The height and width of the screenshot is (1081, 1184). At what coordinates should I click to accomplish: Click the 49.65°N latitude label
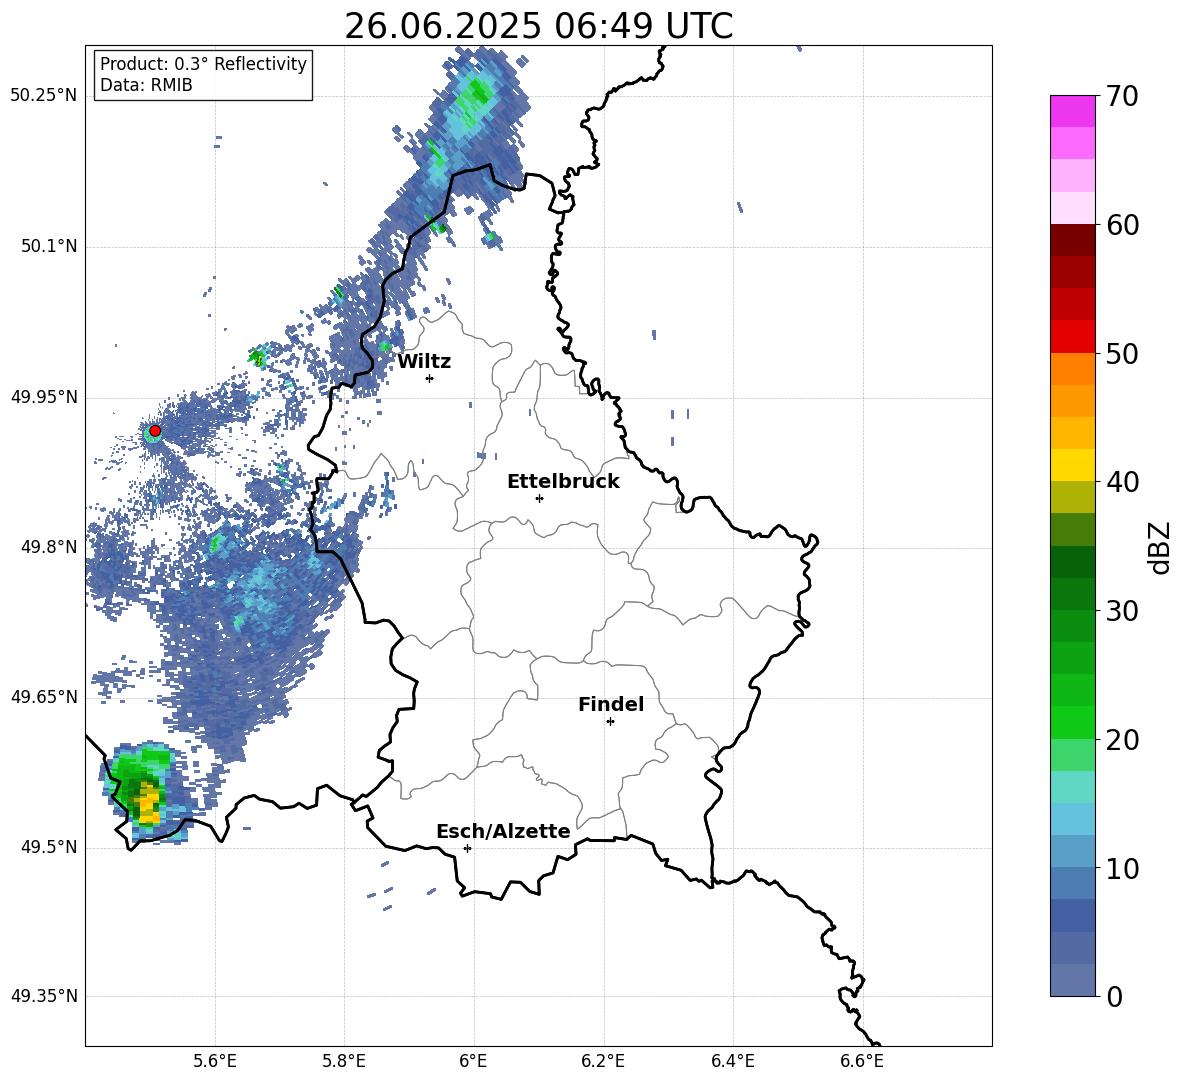pos(44,696)
